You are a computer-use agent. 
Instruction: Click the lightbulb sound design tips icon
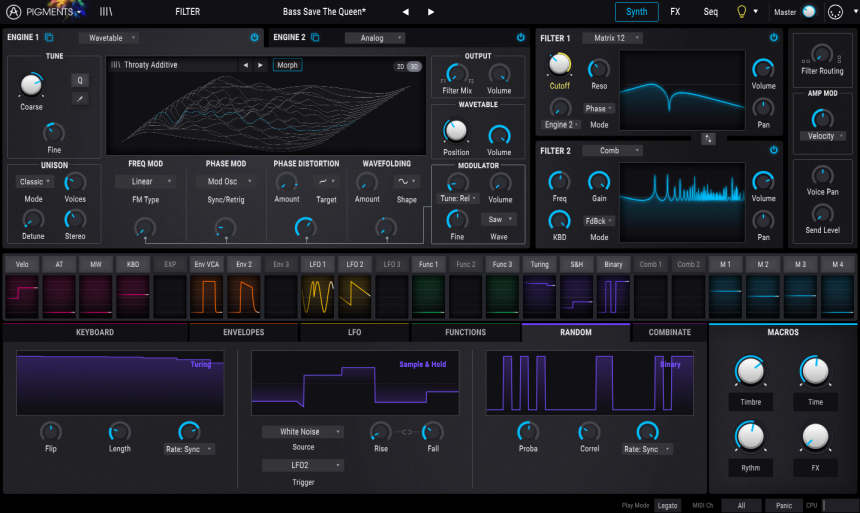[741, 12]
